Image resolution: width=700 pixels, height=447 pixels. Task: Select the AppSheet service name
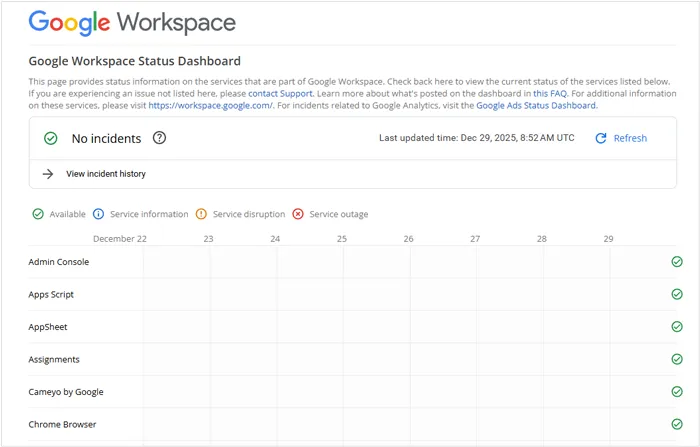point(48,327)
